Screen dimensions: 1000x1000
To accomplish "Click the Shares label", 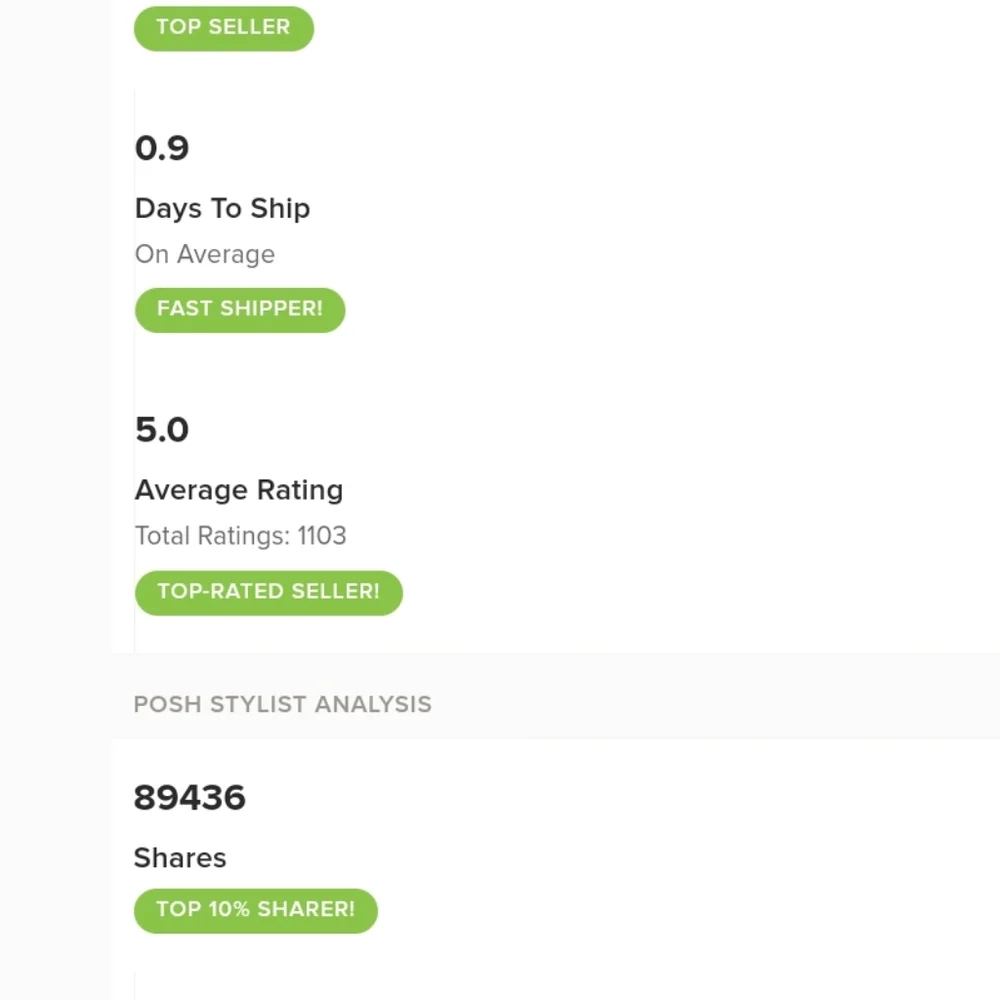I will (x=180, y=858).
